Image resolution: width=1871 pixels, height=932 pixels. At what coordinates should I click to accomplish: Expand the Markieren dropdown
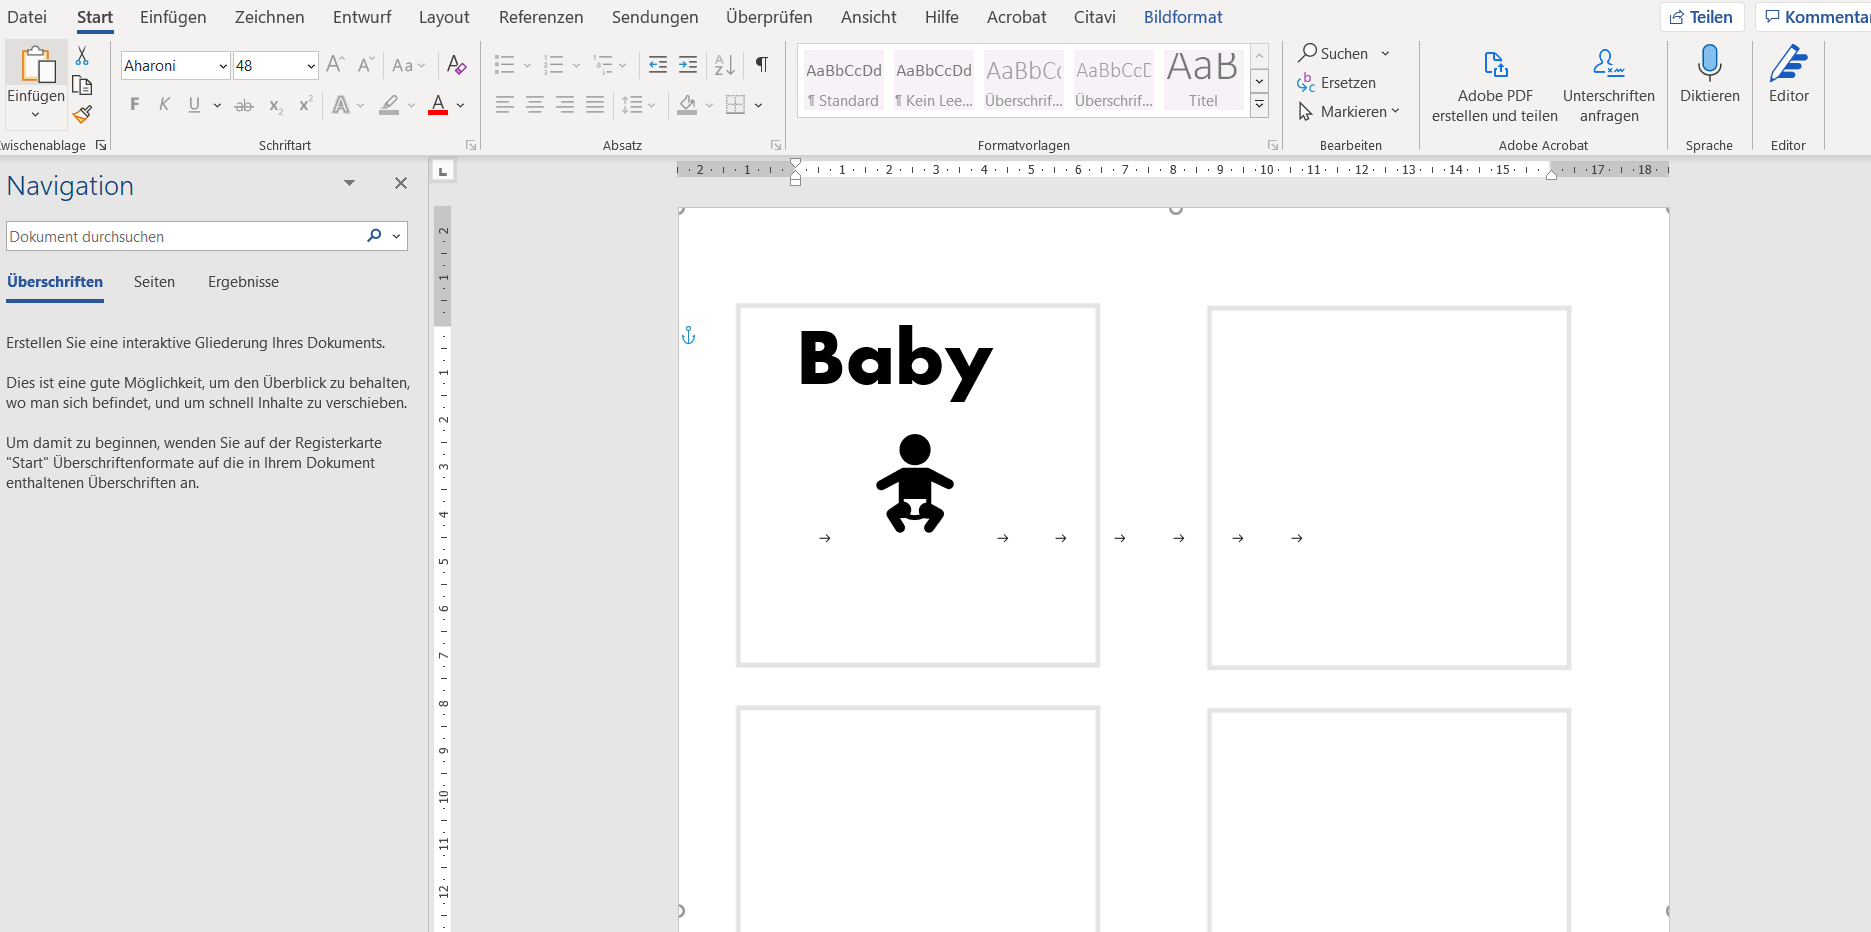coord(1395,111)
